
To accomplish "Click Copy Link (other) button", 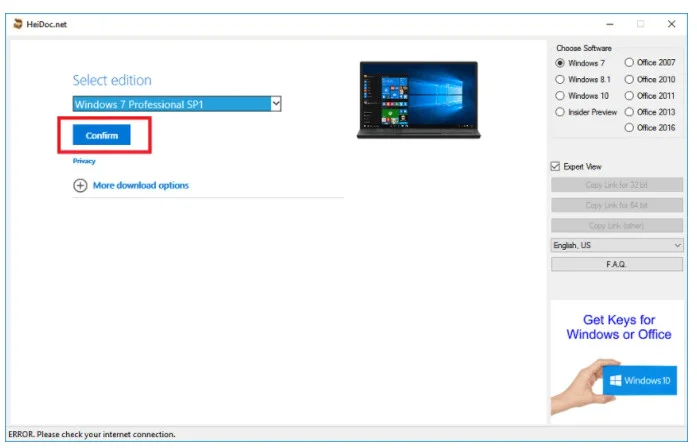I will click(617, 226).
